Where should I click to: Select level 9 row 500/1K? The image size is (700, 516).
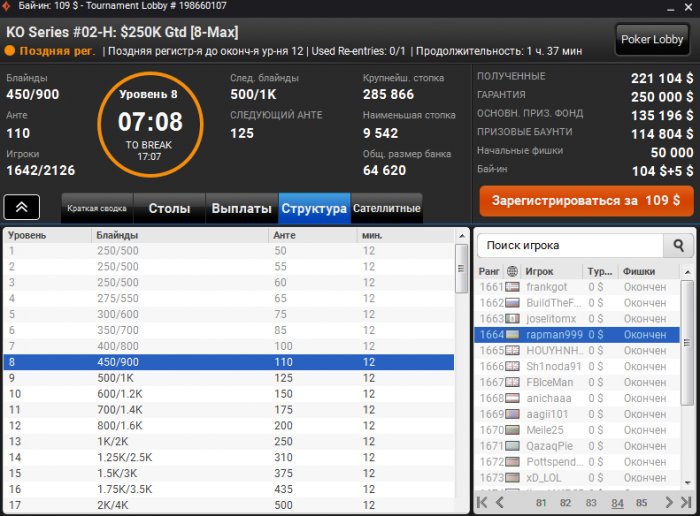pos(229,378)
